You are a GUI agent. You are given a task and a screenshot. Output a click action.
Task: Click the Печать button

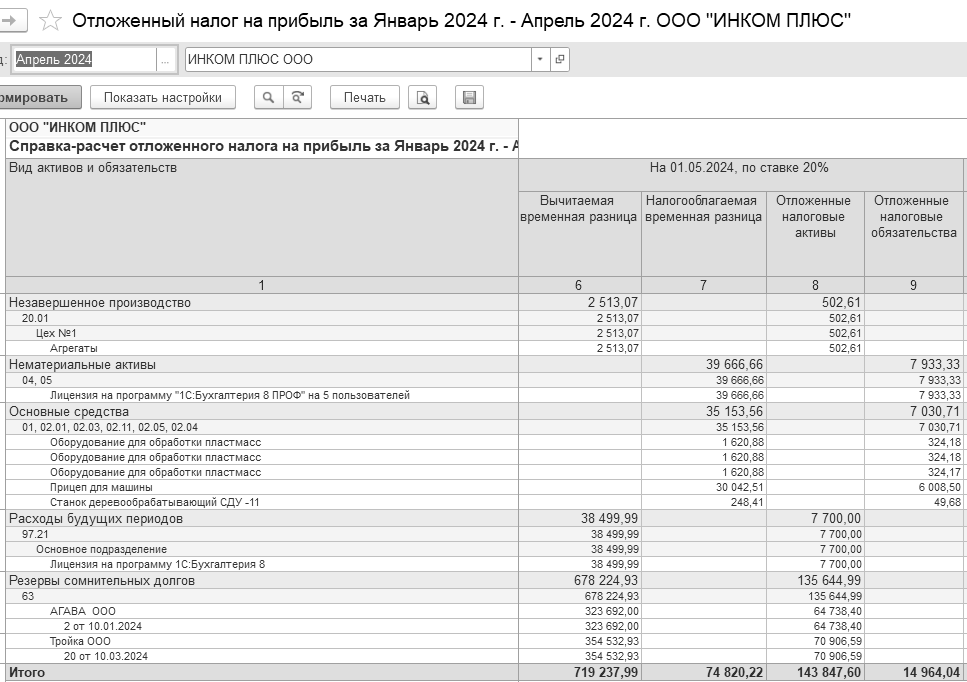tap(364, 97)
